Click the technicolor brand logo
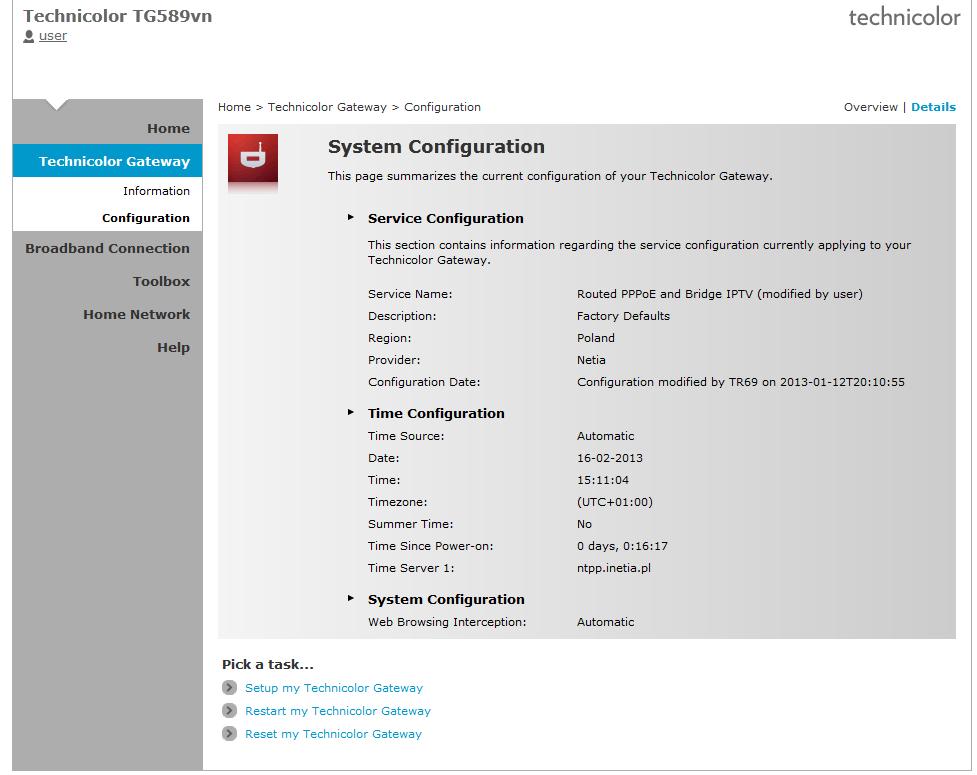This screenshot has width=977, height=775. (904, 17)
